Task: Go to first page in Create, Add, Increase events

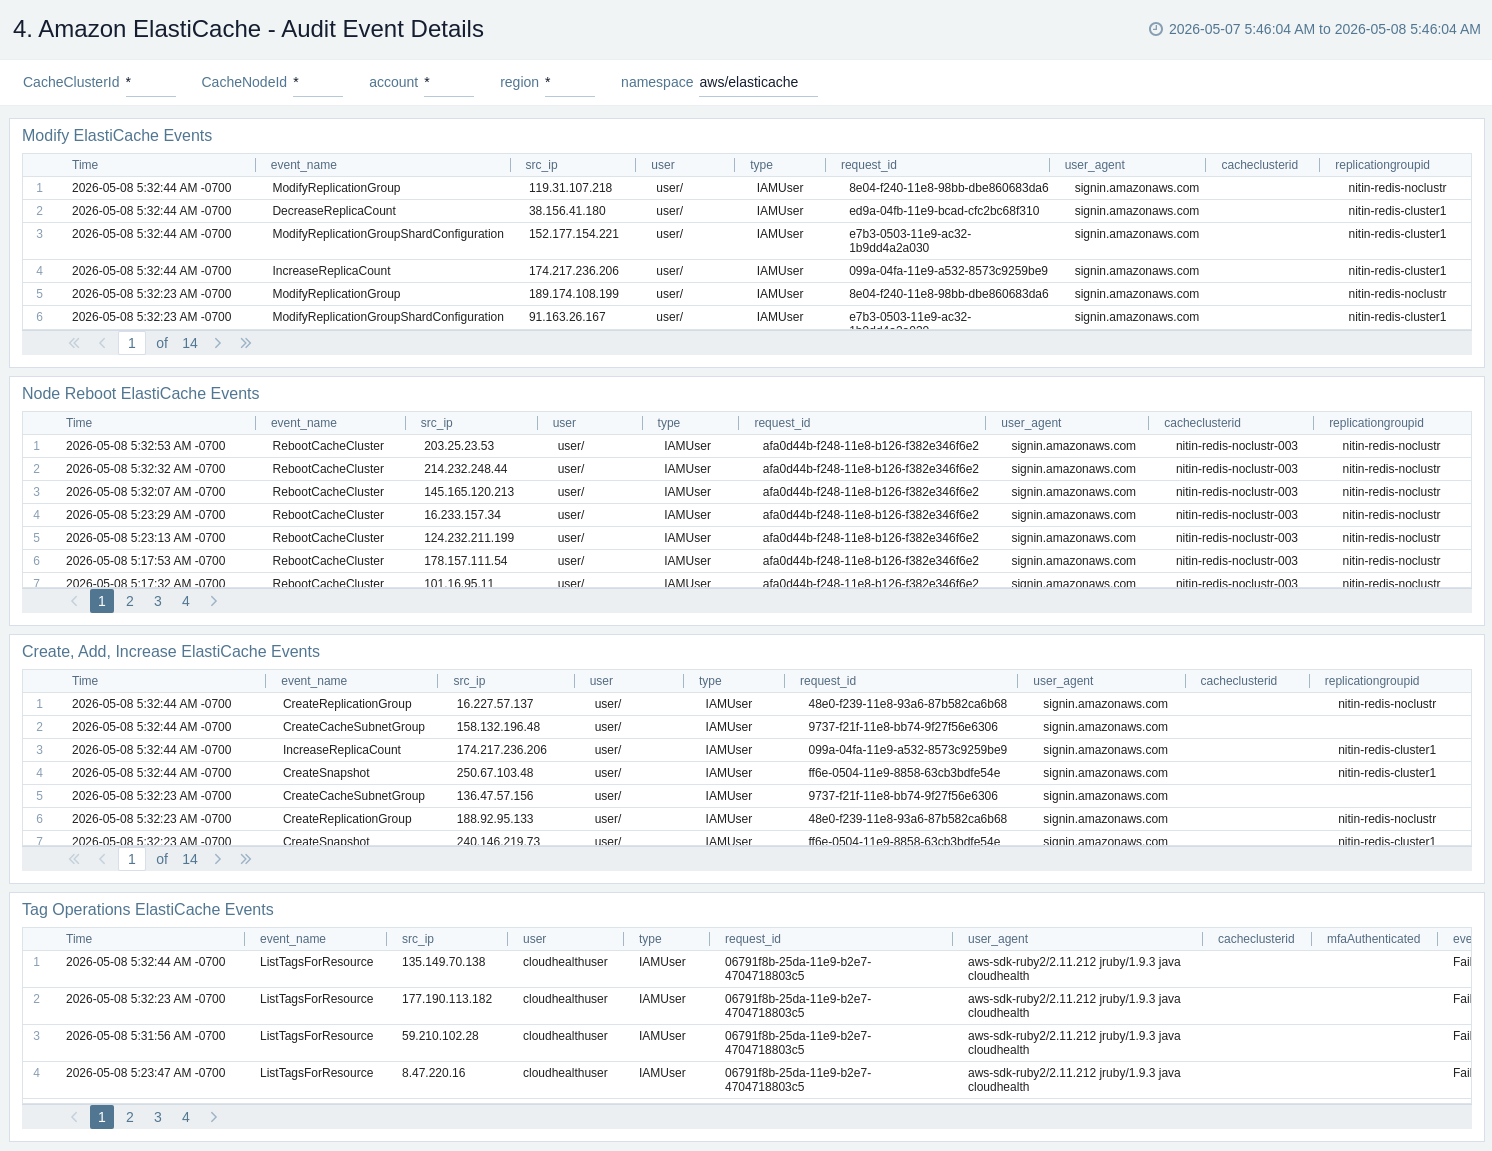Action: click(x=74, y=859)
